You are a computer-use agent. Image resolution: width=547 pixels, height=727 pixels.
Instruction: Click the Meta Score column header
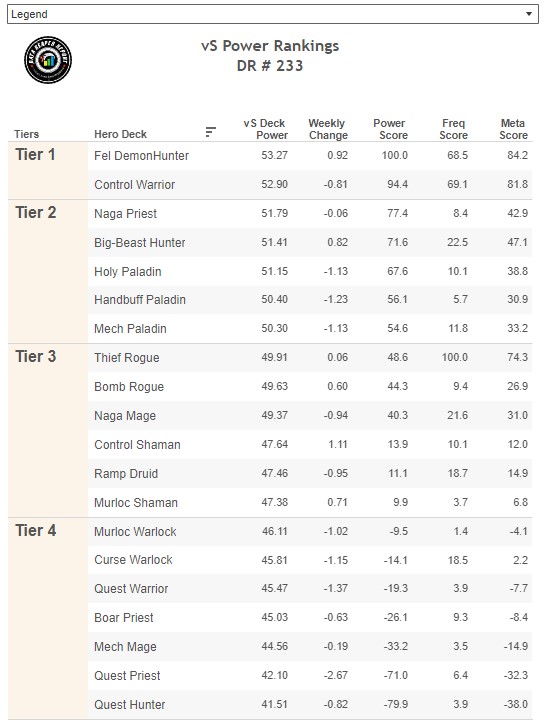513,129
